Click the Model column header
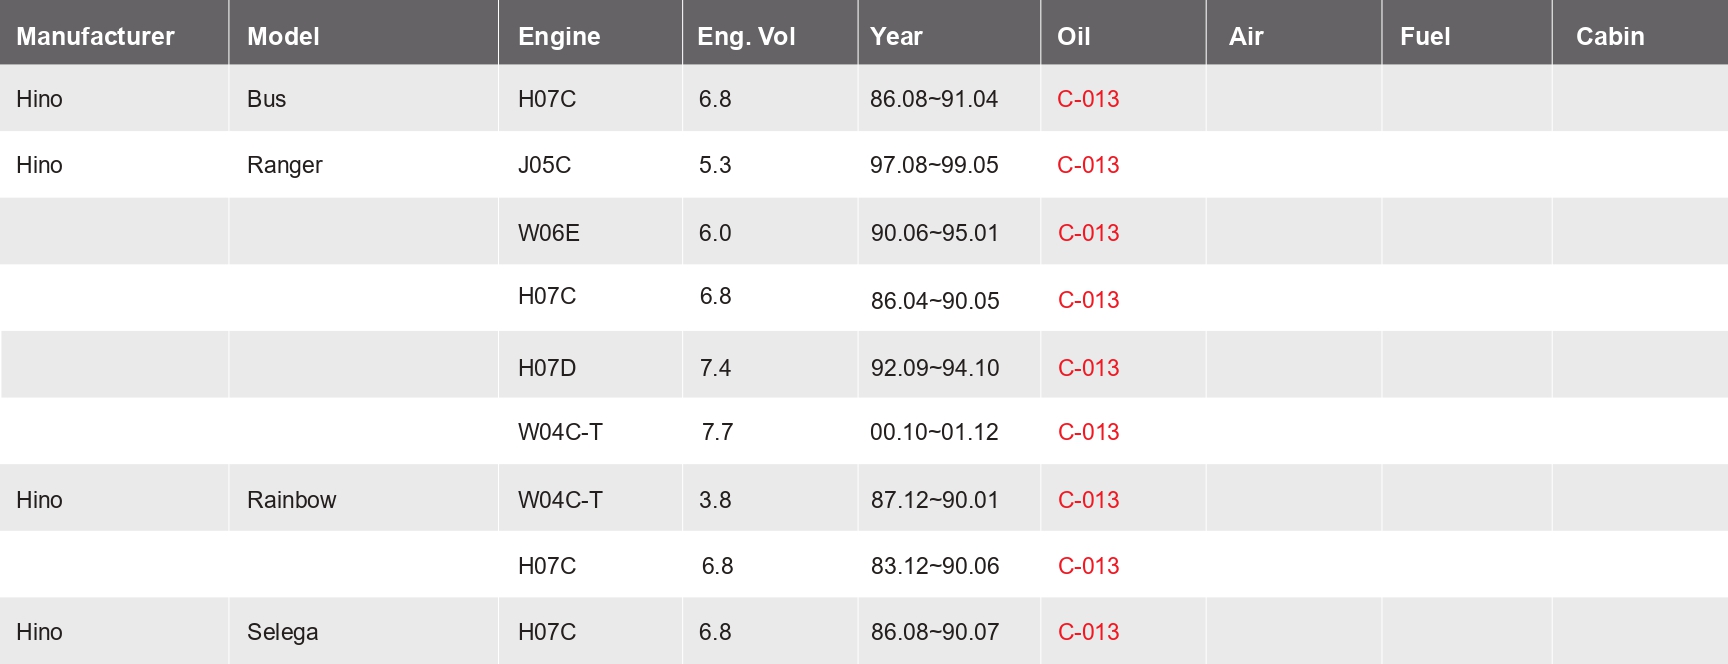This screenshot has width=1728, height=664. [283, 37]
